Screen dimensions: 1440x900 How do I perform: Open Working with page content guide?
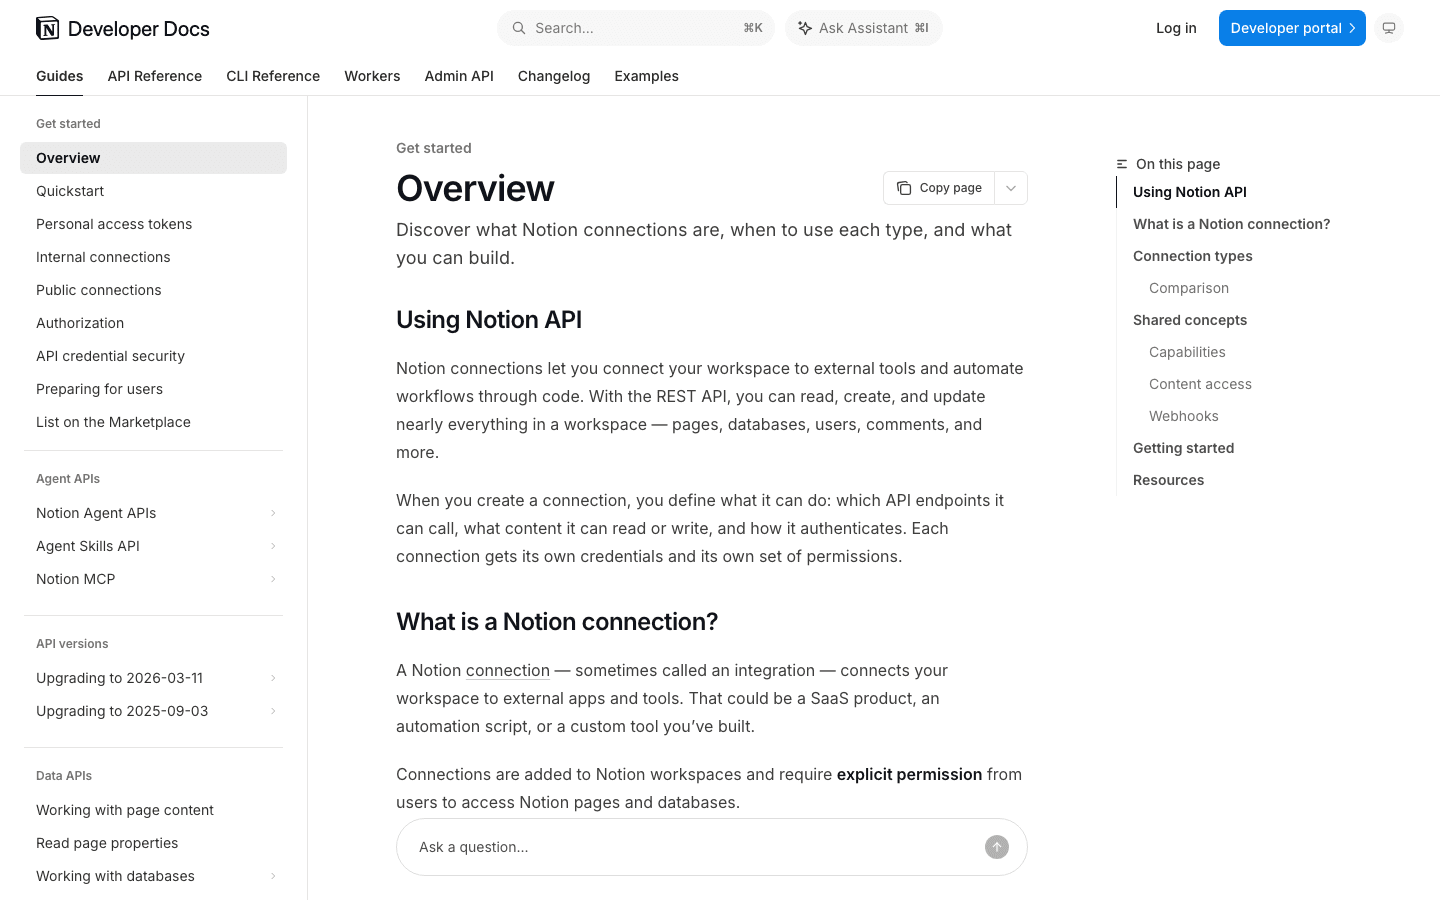click(153, 810)
